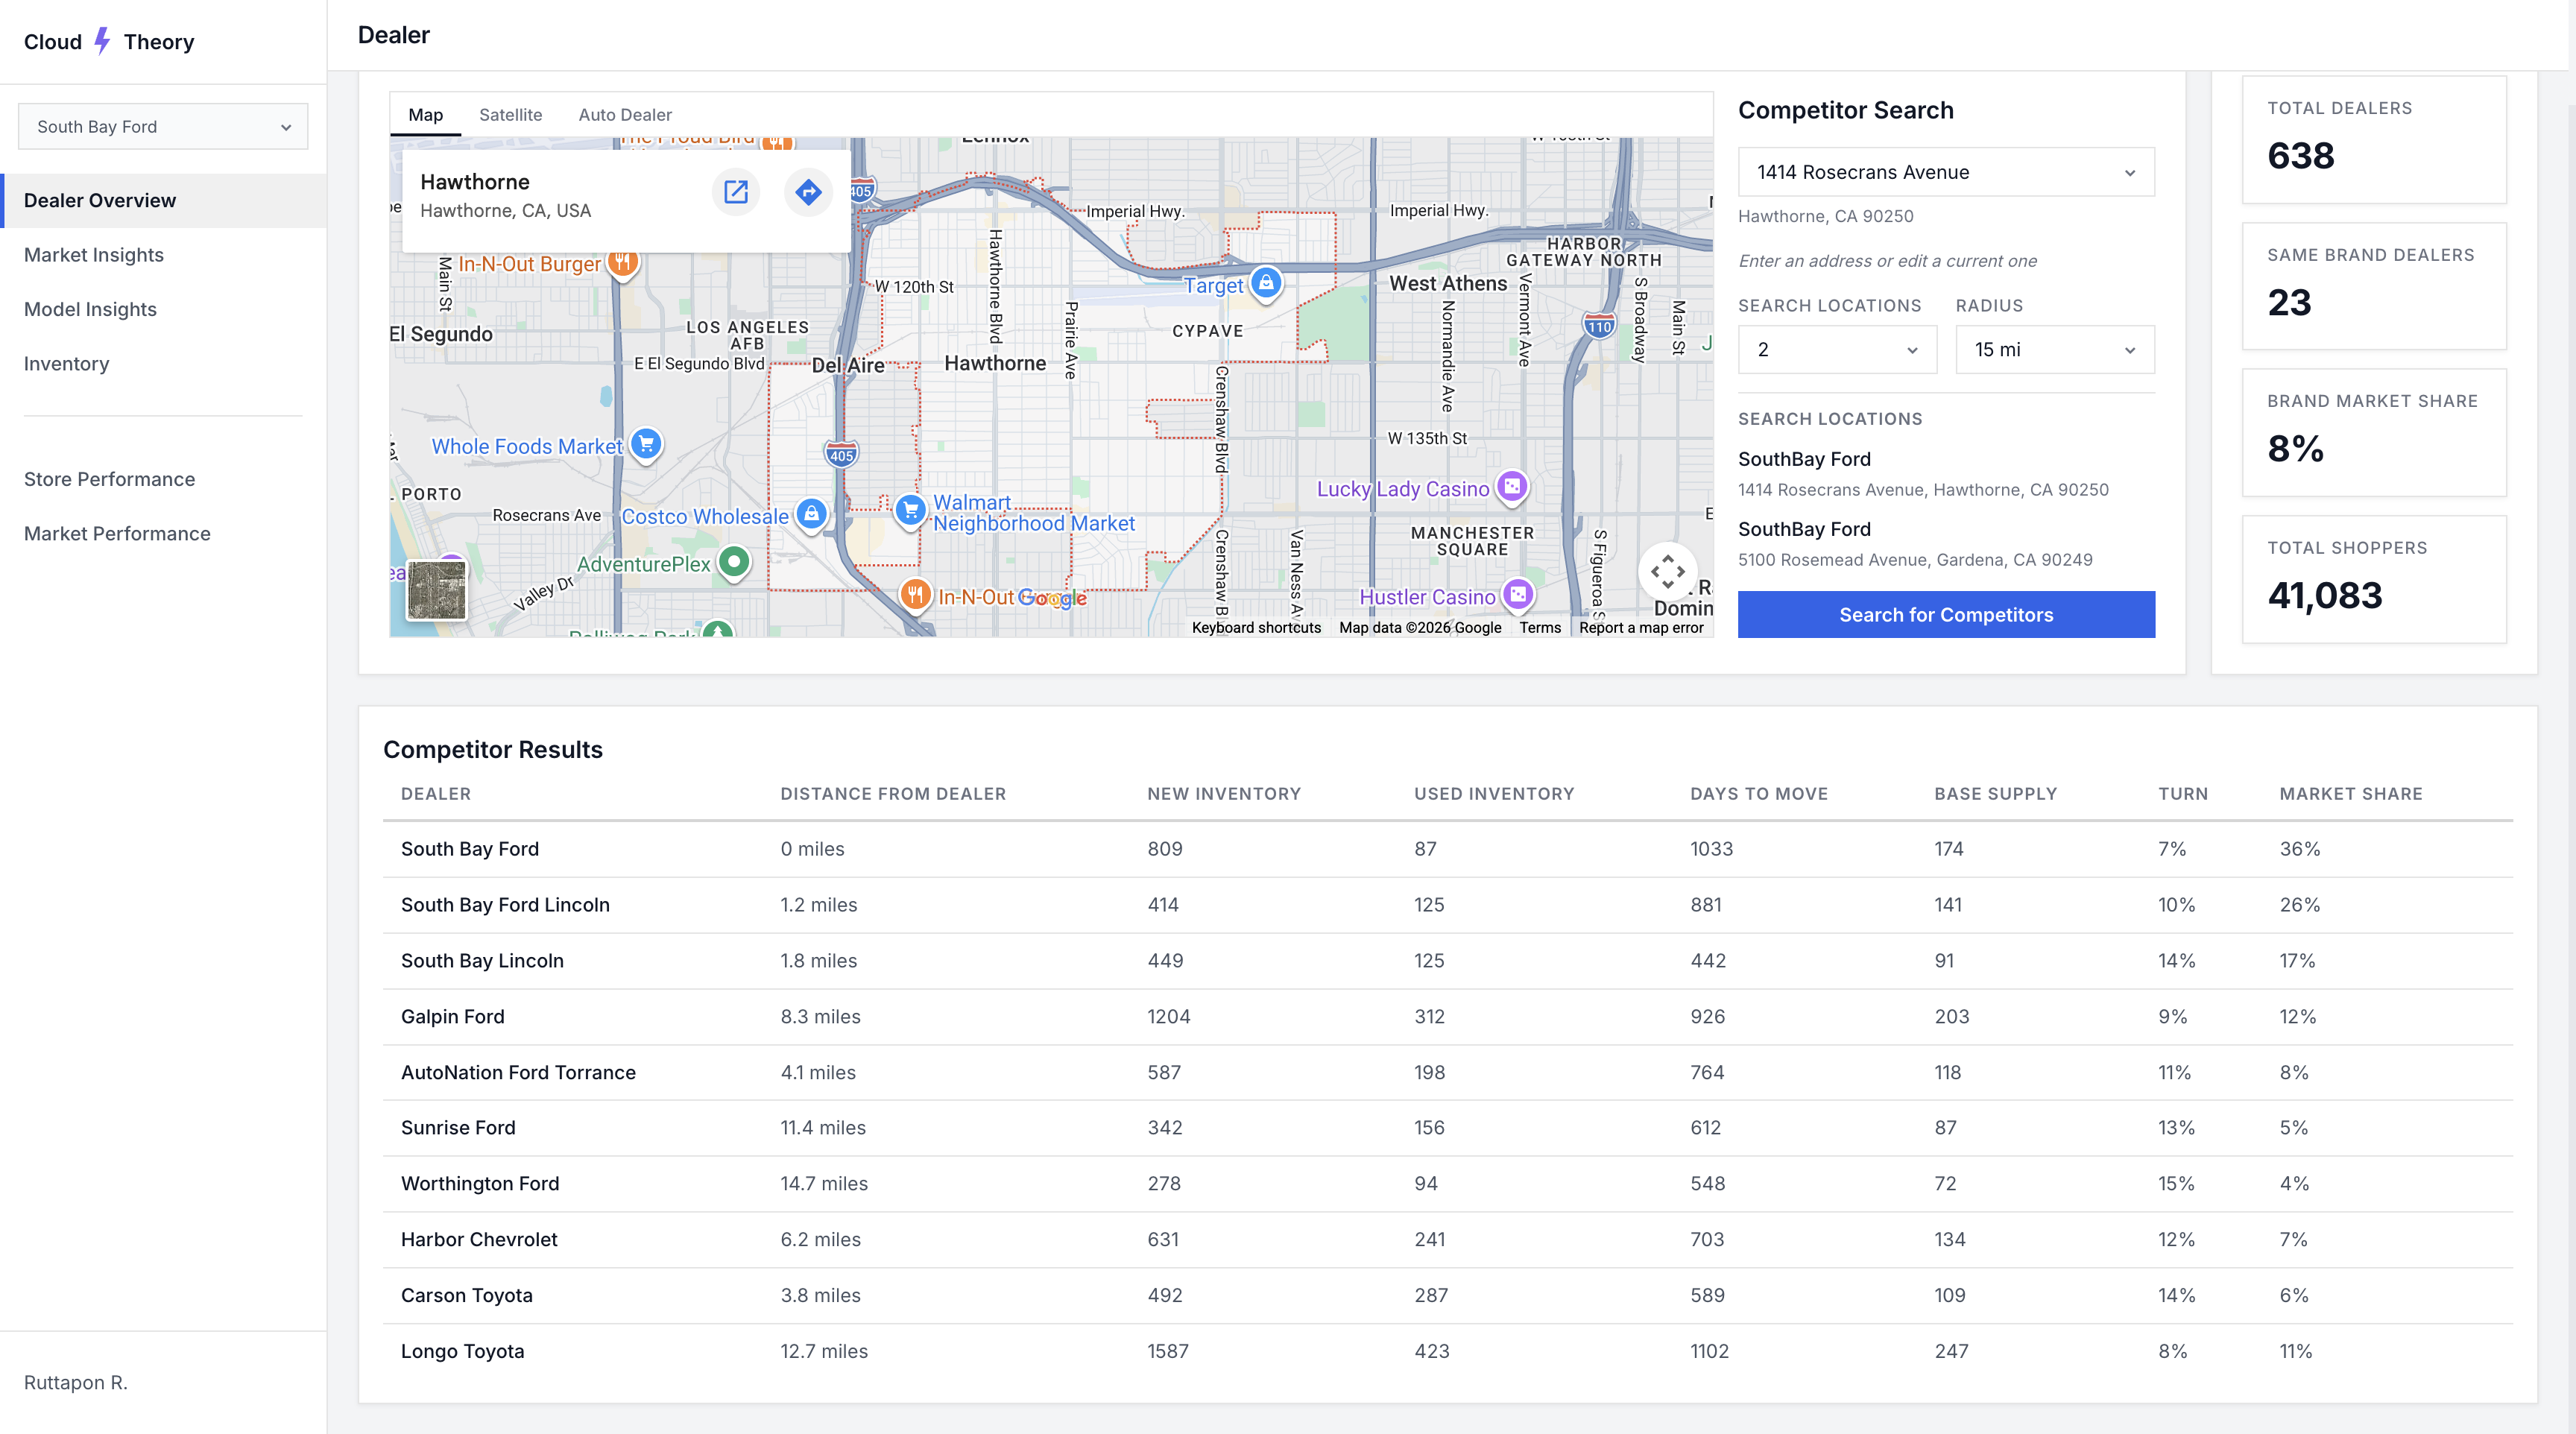
Task: Click the AdventurePlex green location pin
Action: pyautogui.click(x=735, y=563)
